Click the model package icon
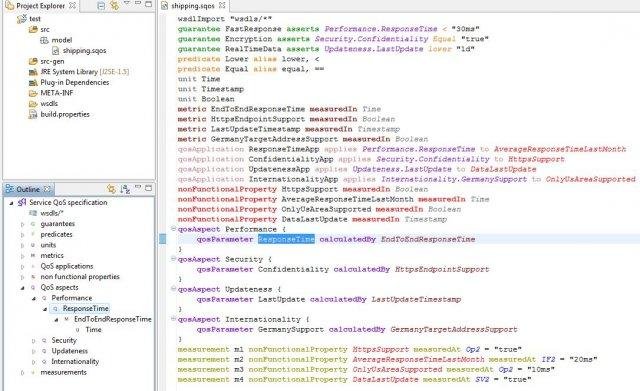The width and height of the screenshot is (640, 391). point(44,40)
